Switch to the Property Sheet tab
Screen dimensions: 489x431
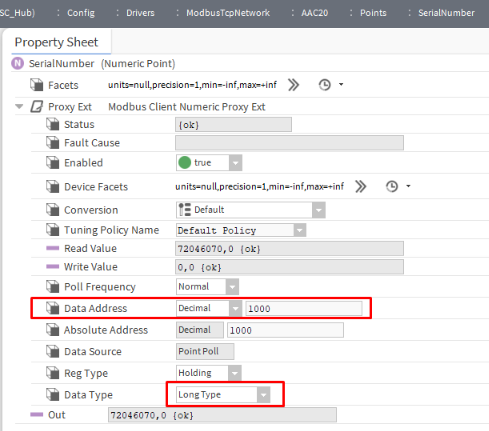(56, 42)
